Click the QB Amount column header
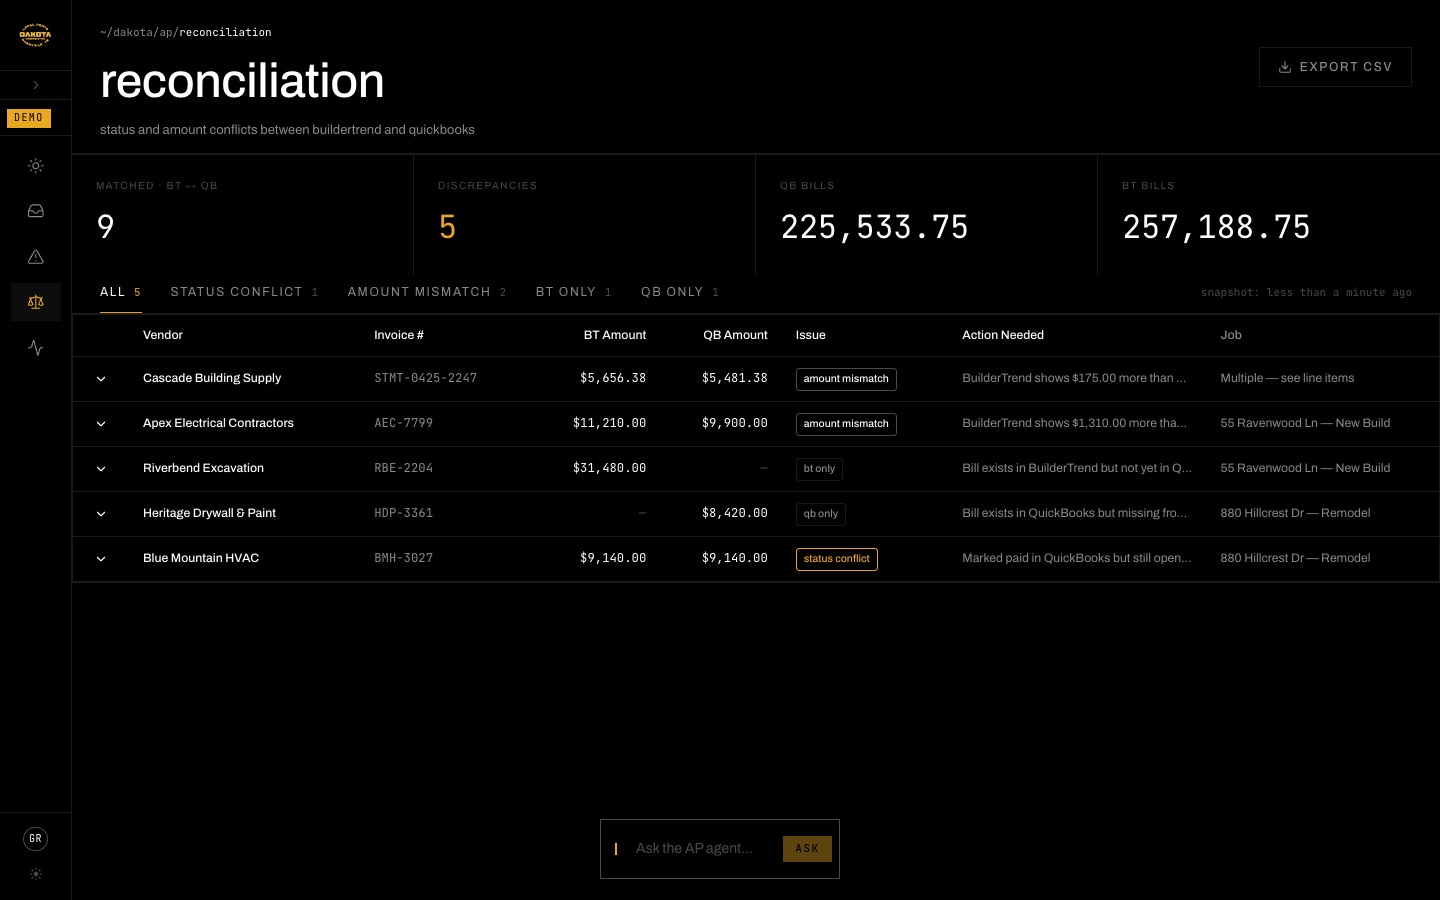The width and height of the screenshot is (1440, 900). click(735, 335)
